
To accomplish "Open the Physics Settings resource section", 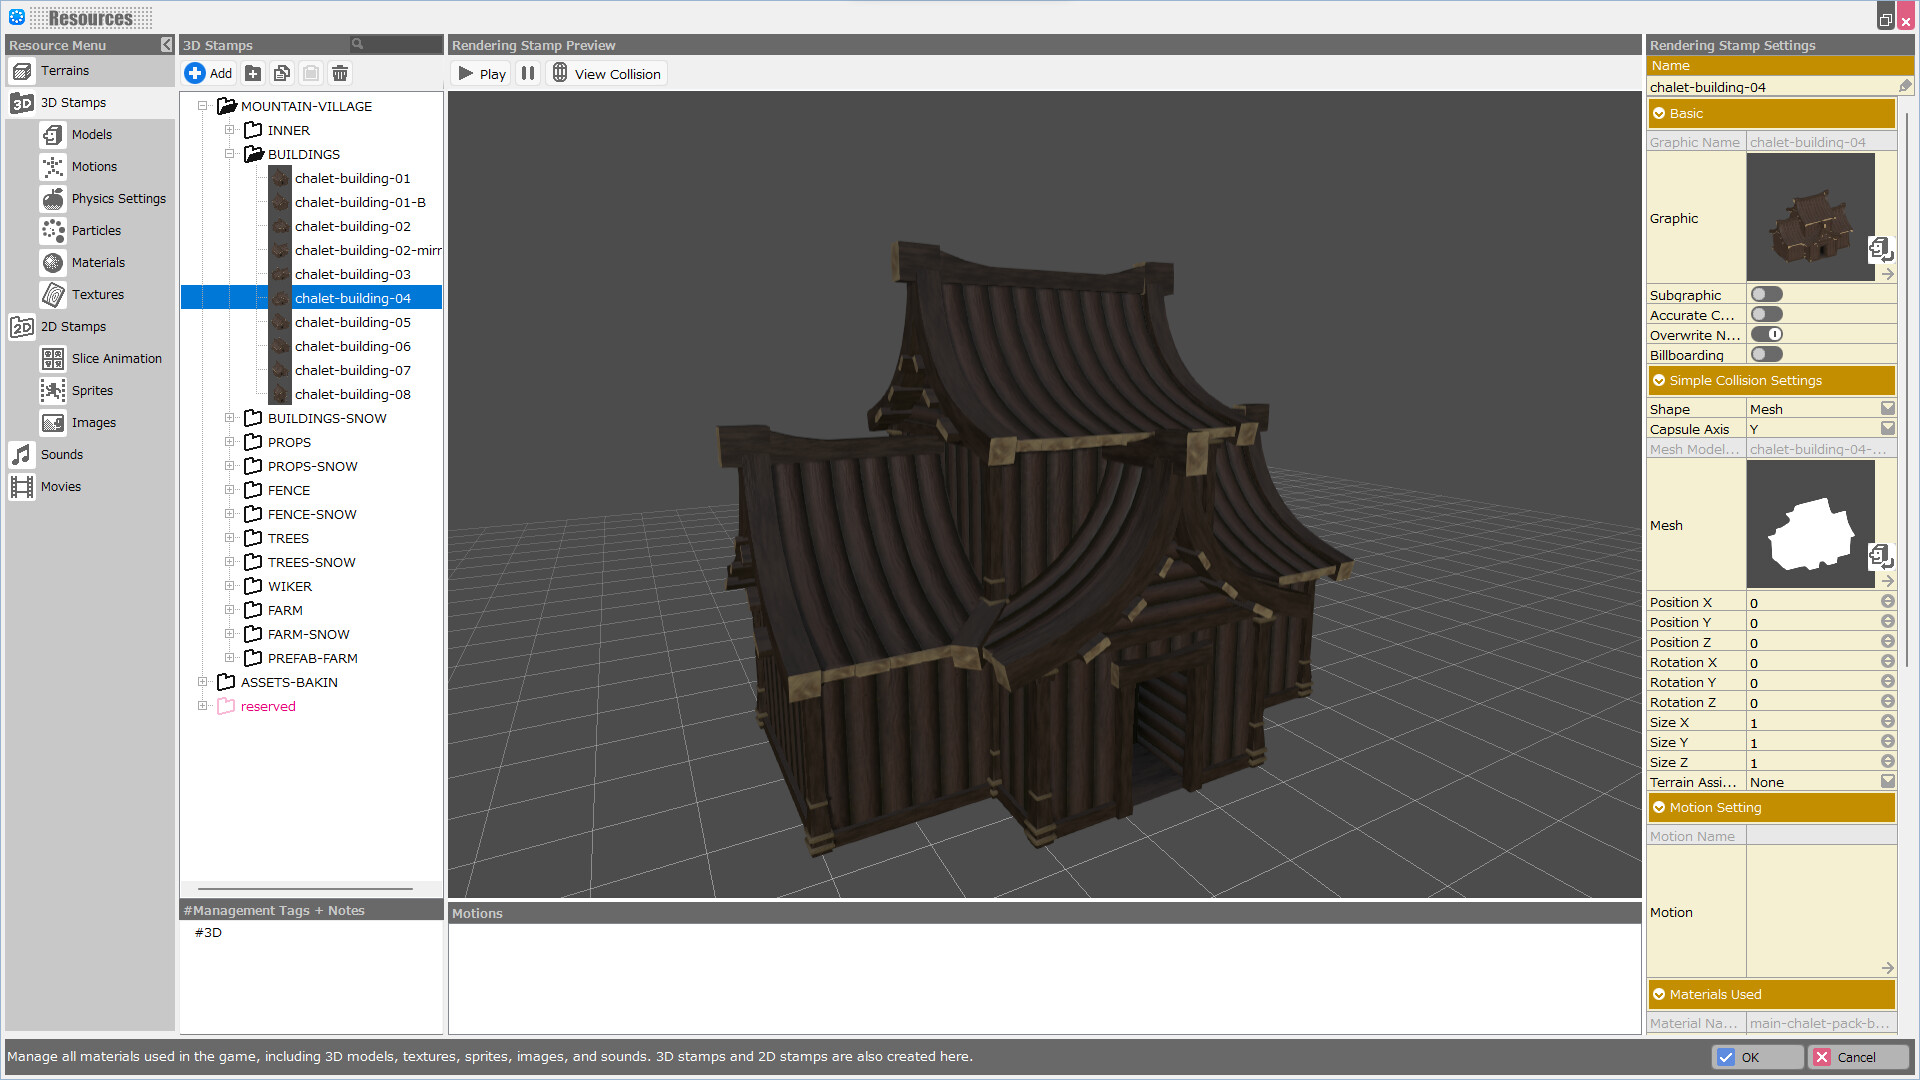I will pos(53,198).
